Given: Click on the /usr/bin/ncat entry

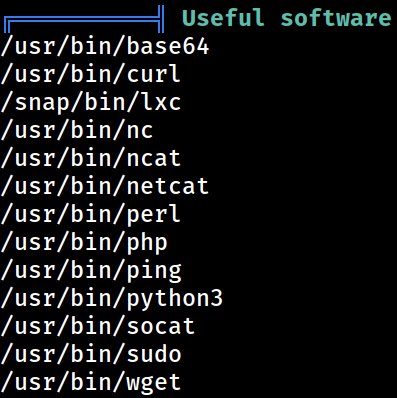Looking at the screenshot, I should [91, 158].
